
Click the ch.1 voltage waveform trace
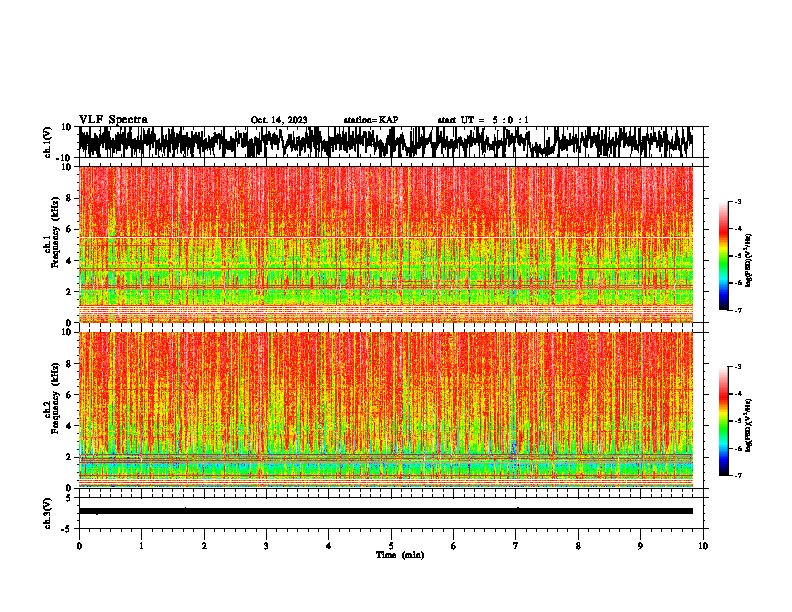click(x=385, y=142)
